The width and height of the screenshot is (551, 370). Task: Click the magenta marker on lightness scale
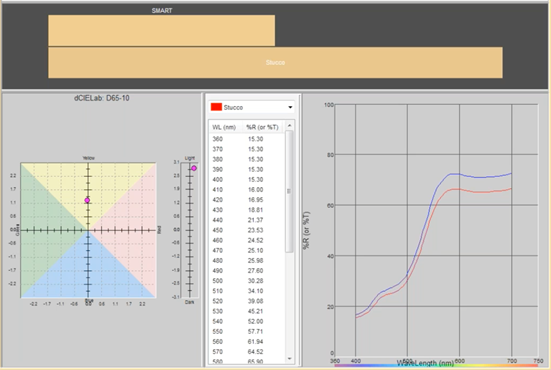(194, 168)
